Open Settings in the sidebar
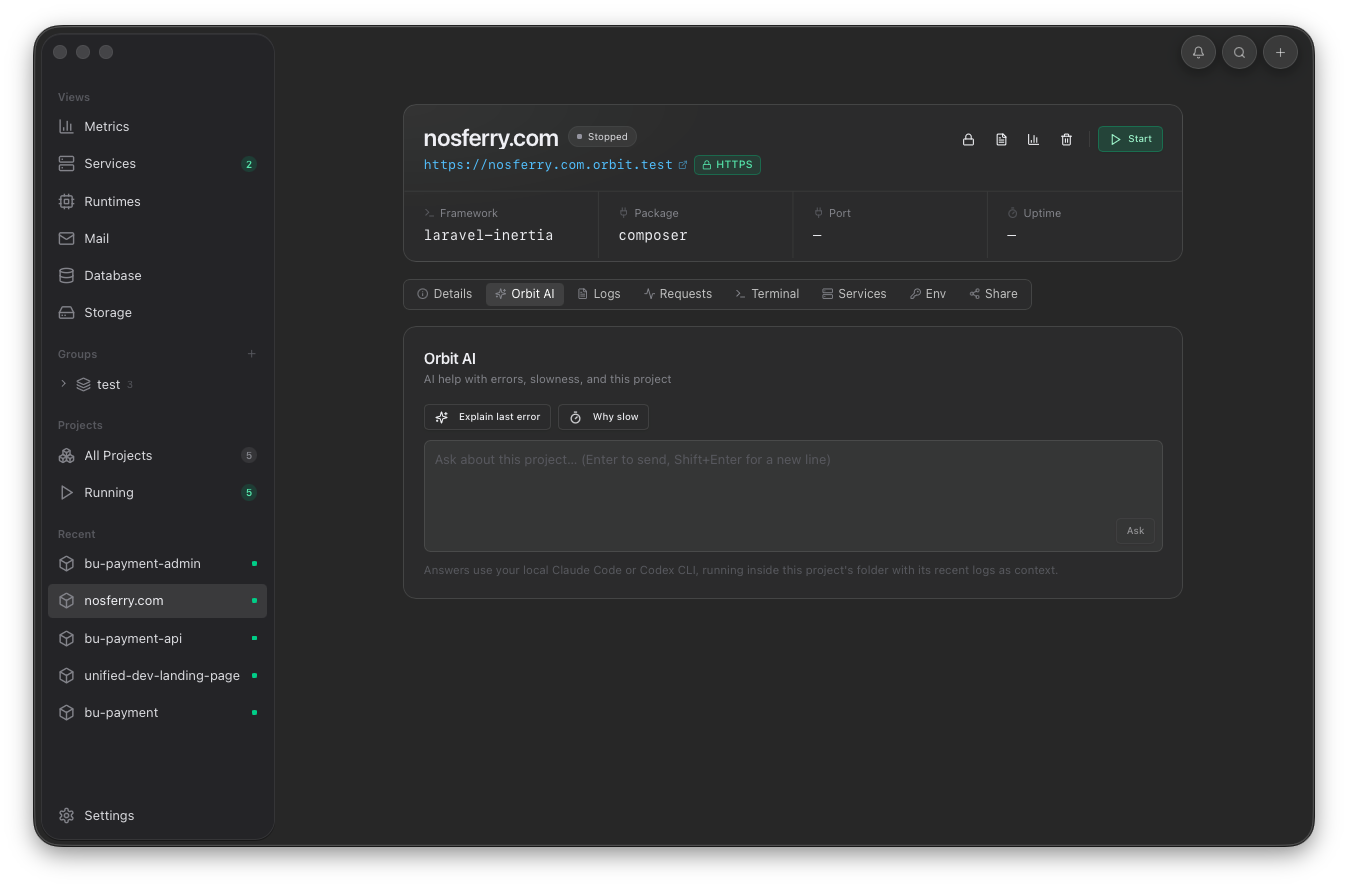This screenshot has height=888, width=1348. 157,815
